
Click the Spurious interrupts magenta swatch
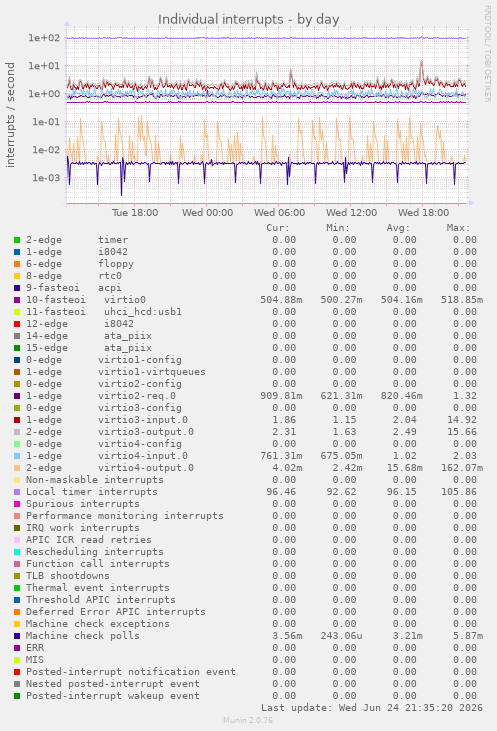pyautogui.click(x=17, y=504)
